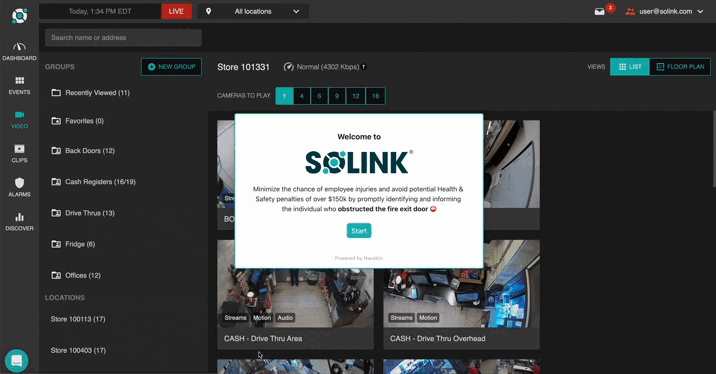Open CASH - Drive Thru Overhead camera thumbnail
The width and height of the screenshot is (716, 374).
(x=461, y=295)
